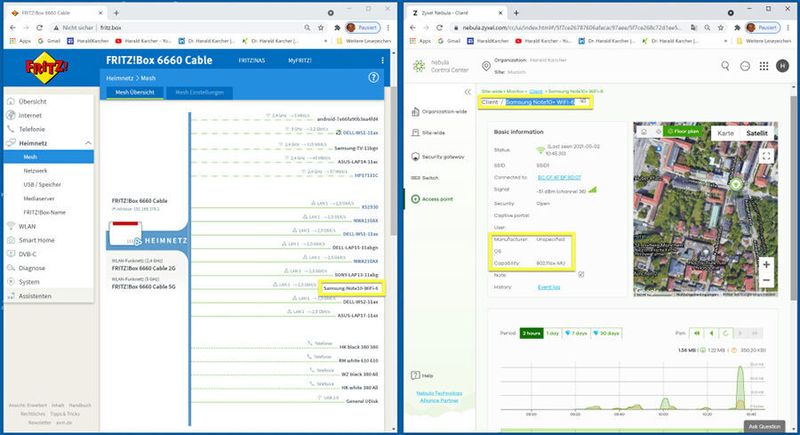Switch map to Satellit view
800x435 pixels.
tap(757, 133)
